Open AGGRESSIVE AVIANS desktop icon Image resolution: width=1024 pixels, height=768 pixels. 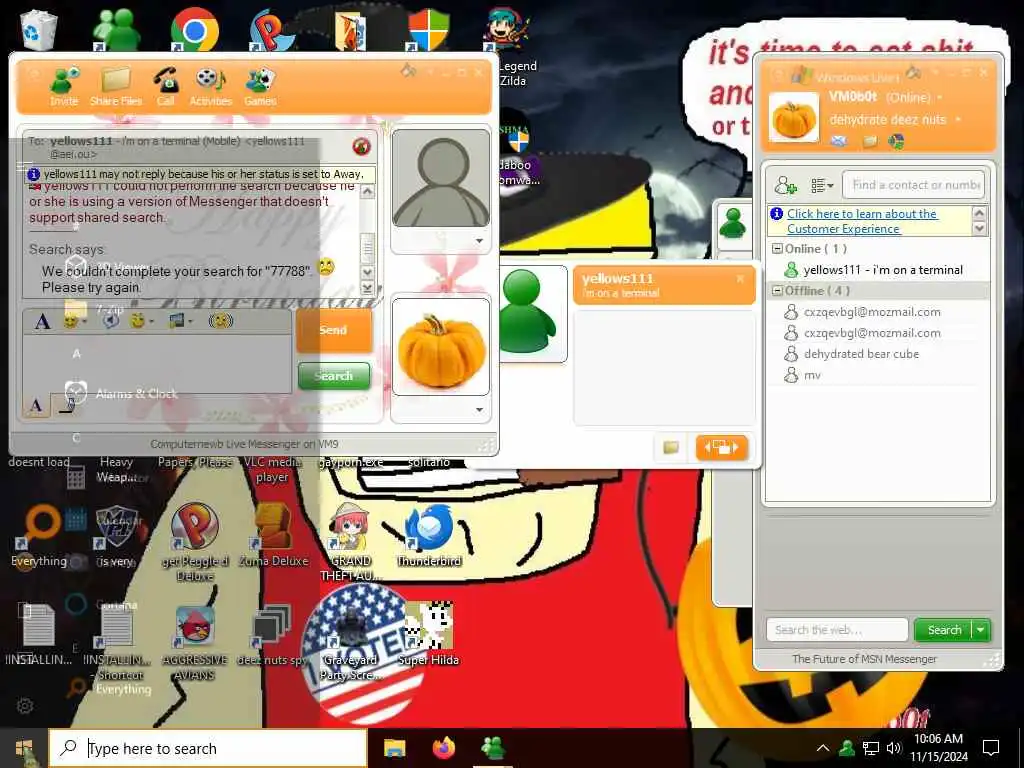195,643
